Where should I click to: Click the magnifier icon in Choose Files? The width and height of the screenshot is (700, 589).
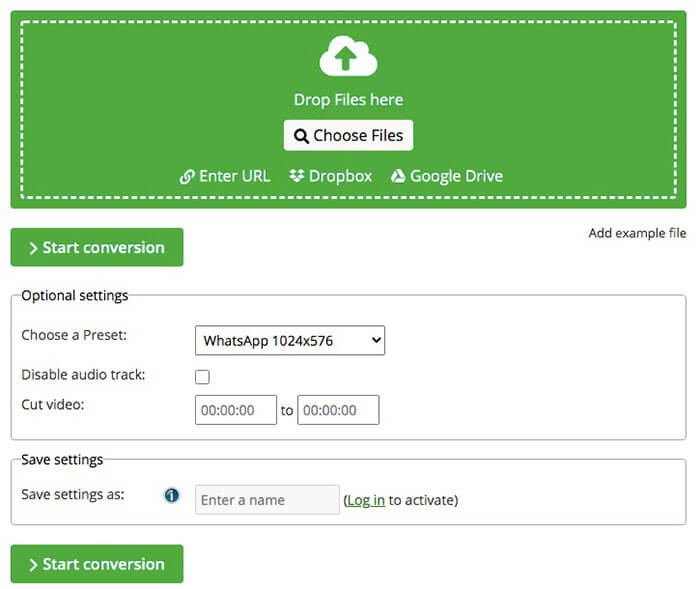[x=301, y=136]
